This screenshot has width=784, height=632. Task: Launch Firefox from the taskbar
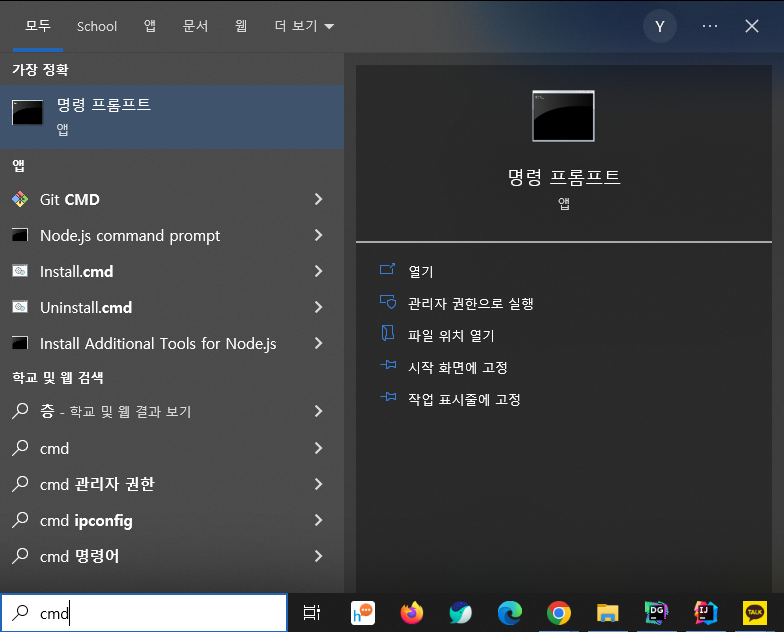(412, 612)
